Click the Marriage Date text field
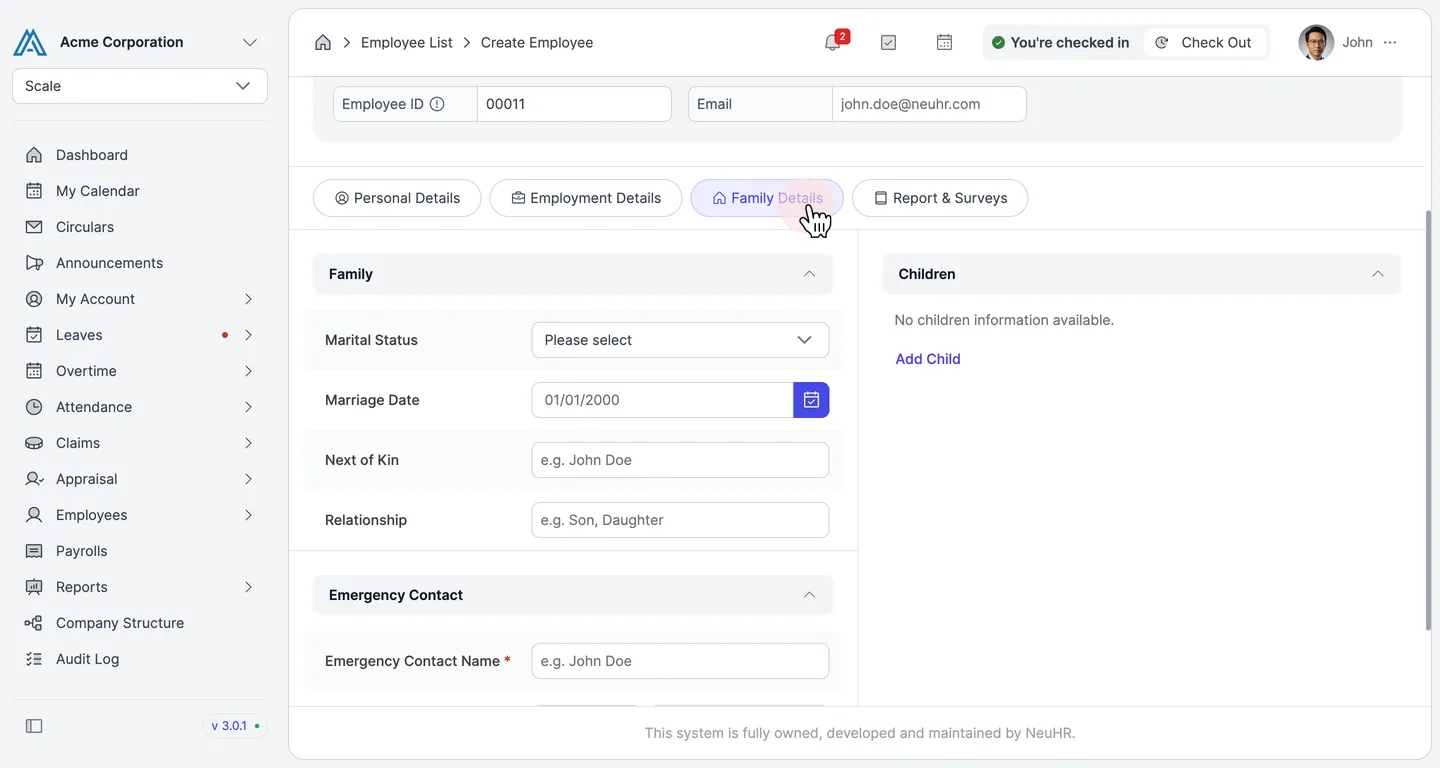The image size is (1440, 768). coord(662,400)
